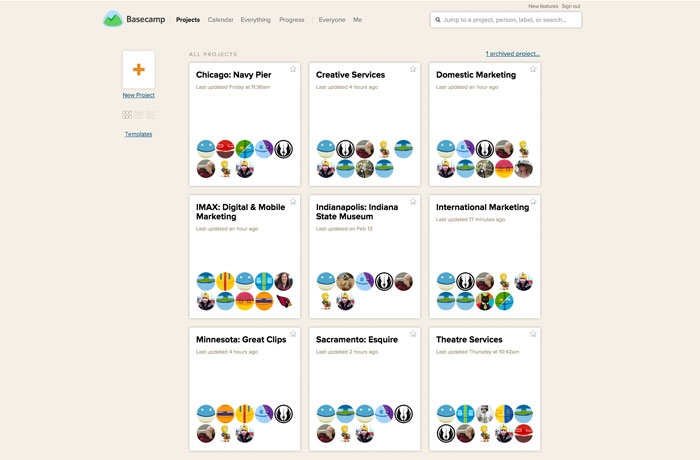The image size is (700, 460).
Task: Star IMAX: Digital & Mobile Marketing project
Action: coord(293,201)
